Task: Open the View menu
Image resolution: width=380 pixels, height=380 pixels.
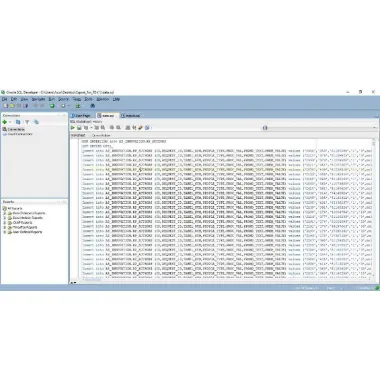Action: click(x=24, y=99)
